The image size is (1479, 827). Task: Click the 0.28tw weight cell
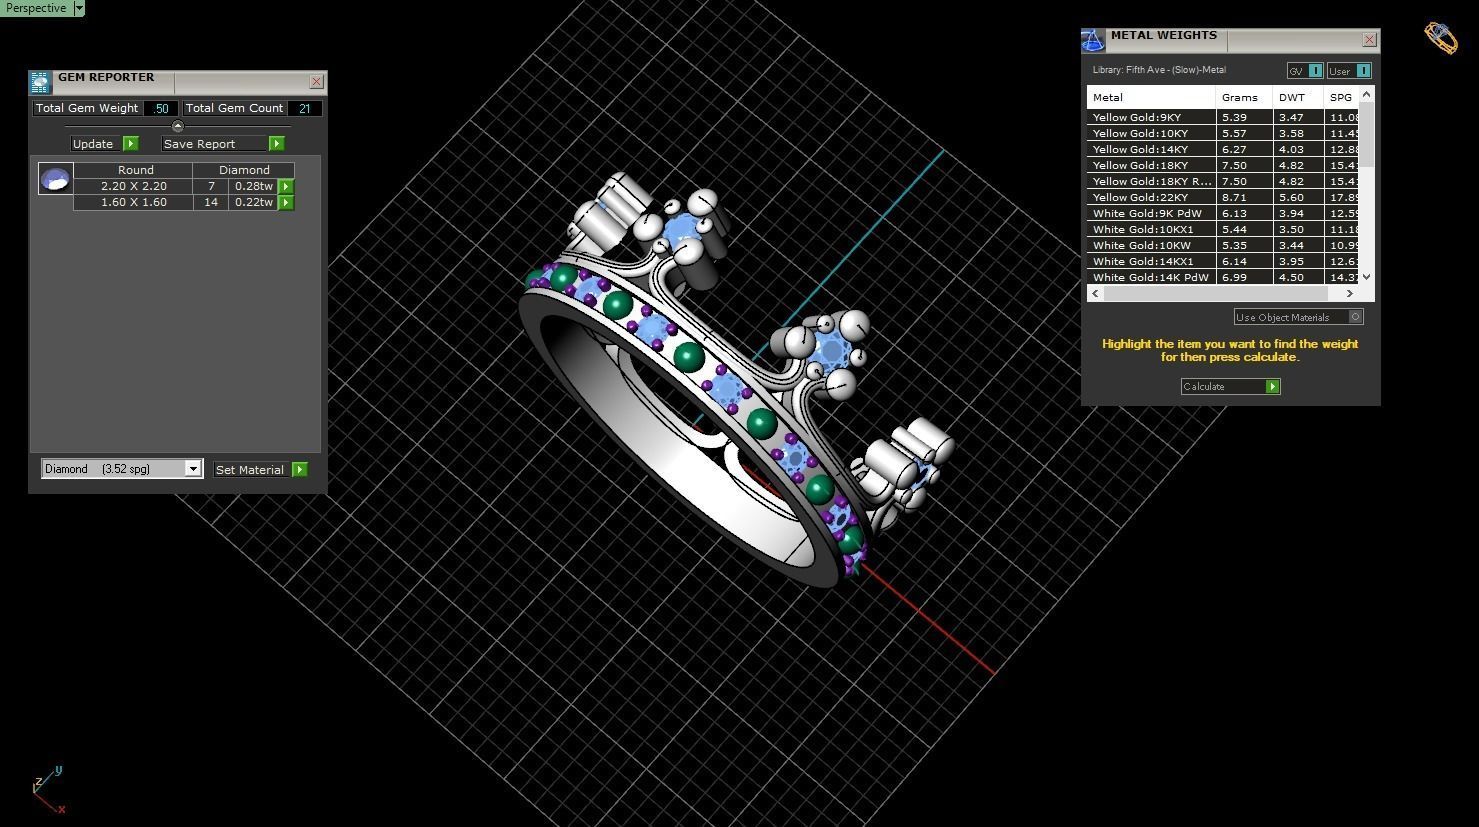click(x=254, y=186)
